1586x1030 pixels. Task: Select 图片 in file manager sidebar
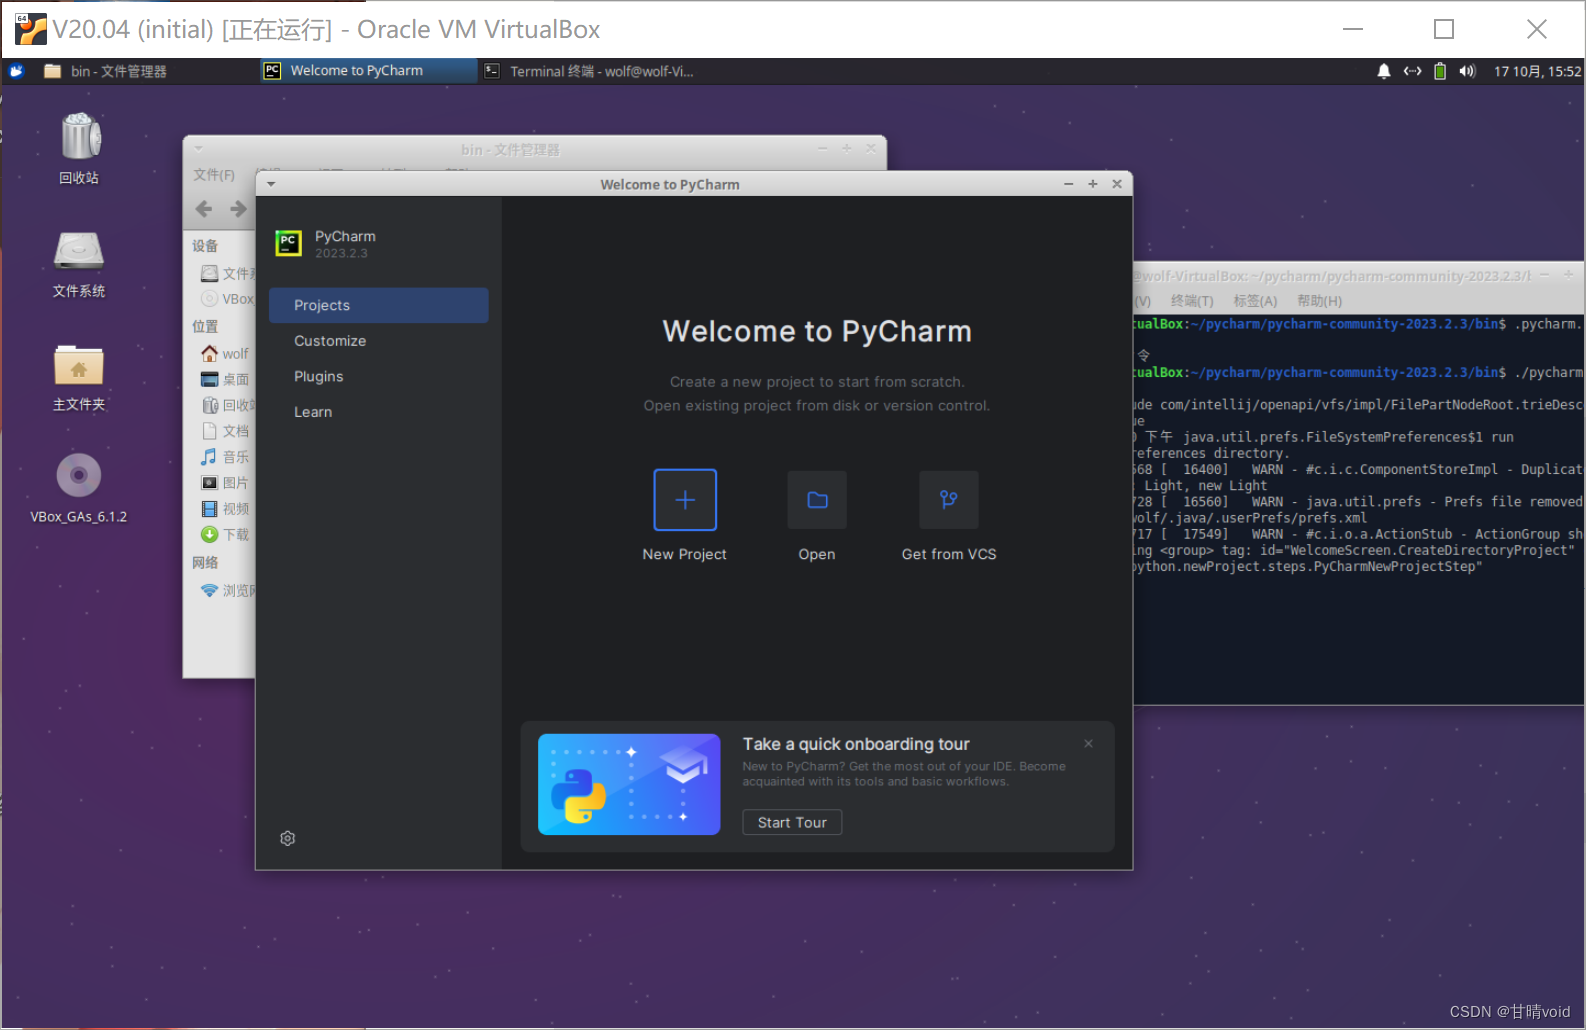(225, 483)
